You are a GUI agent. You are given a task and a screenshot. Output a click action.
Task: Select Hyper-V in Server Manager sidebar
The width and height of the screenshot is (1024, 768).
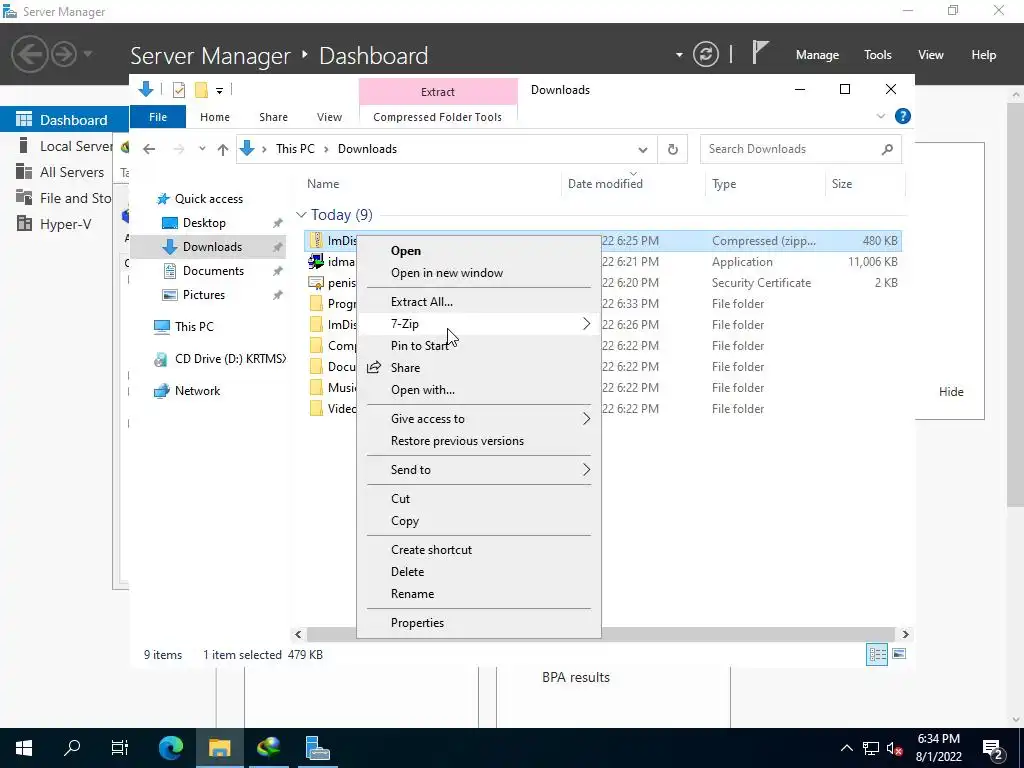tap(64, 224)
